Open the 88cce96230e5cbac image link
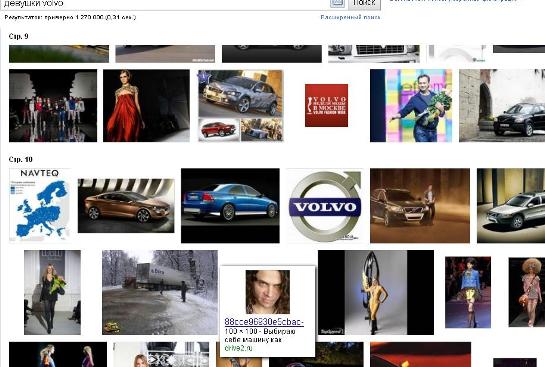 pyautogui.click(x=264, y=322)
